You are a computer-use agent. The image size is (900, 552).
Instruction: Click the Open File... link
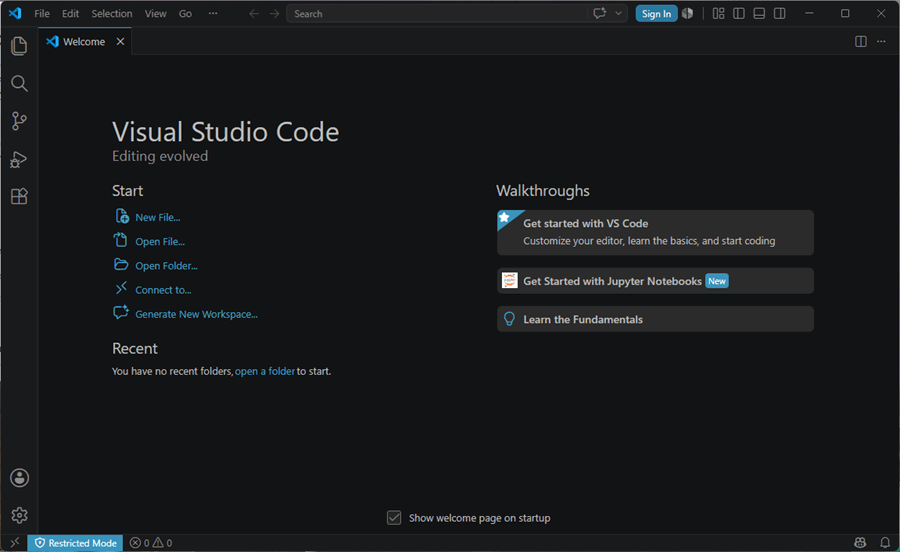point(160,242)
